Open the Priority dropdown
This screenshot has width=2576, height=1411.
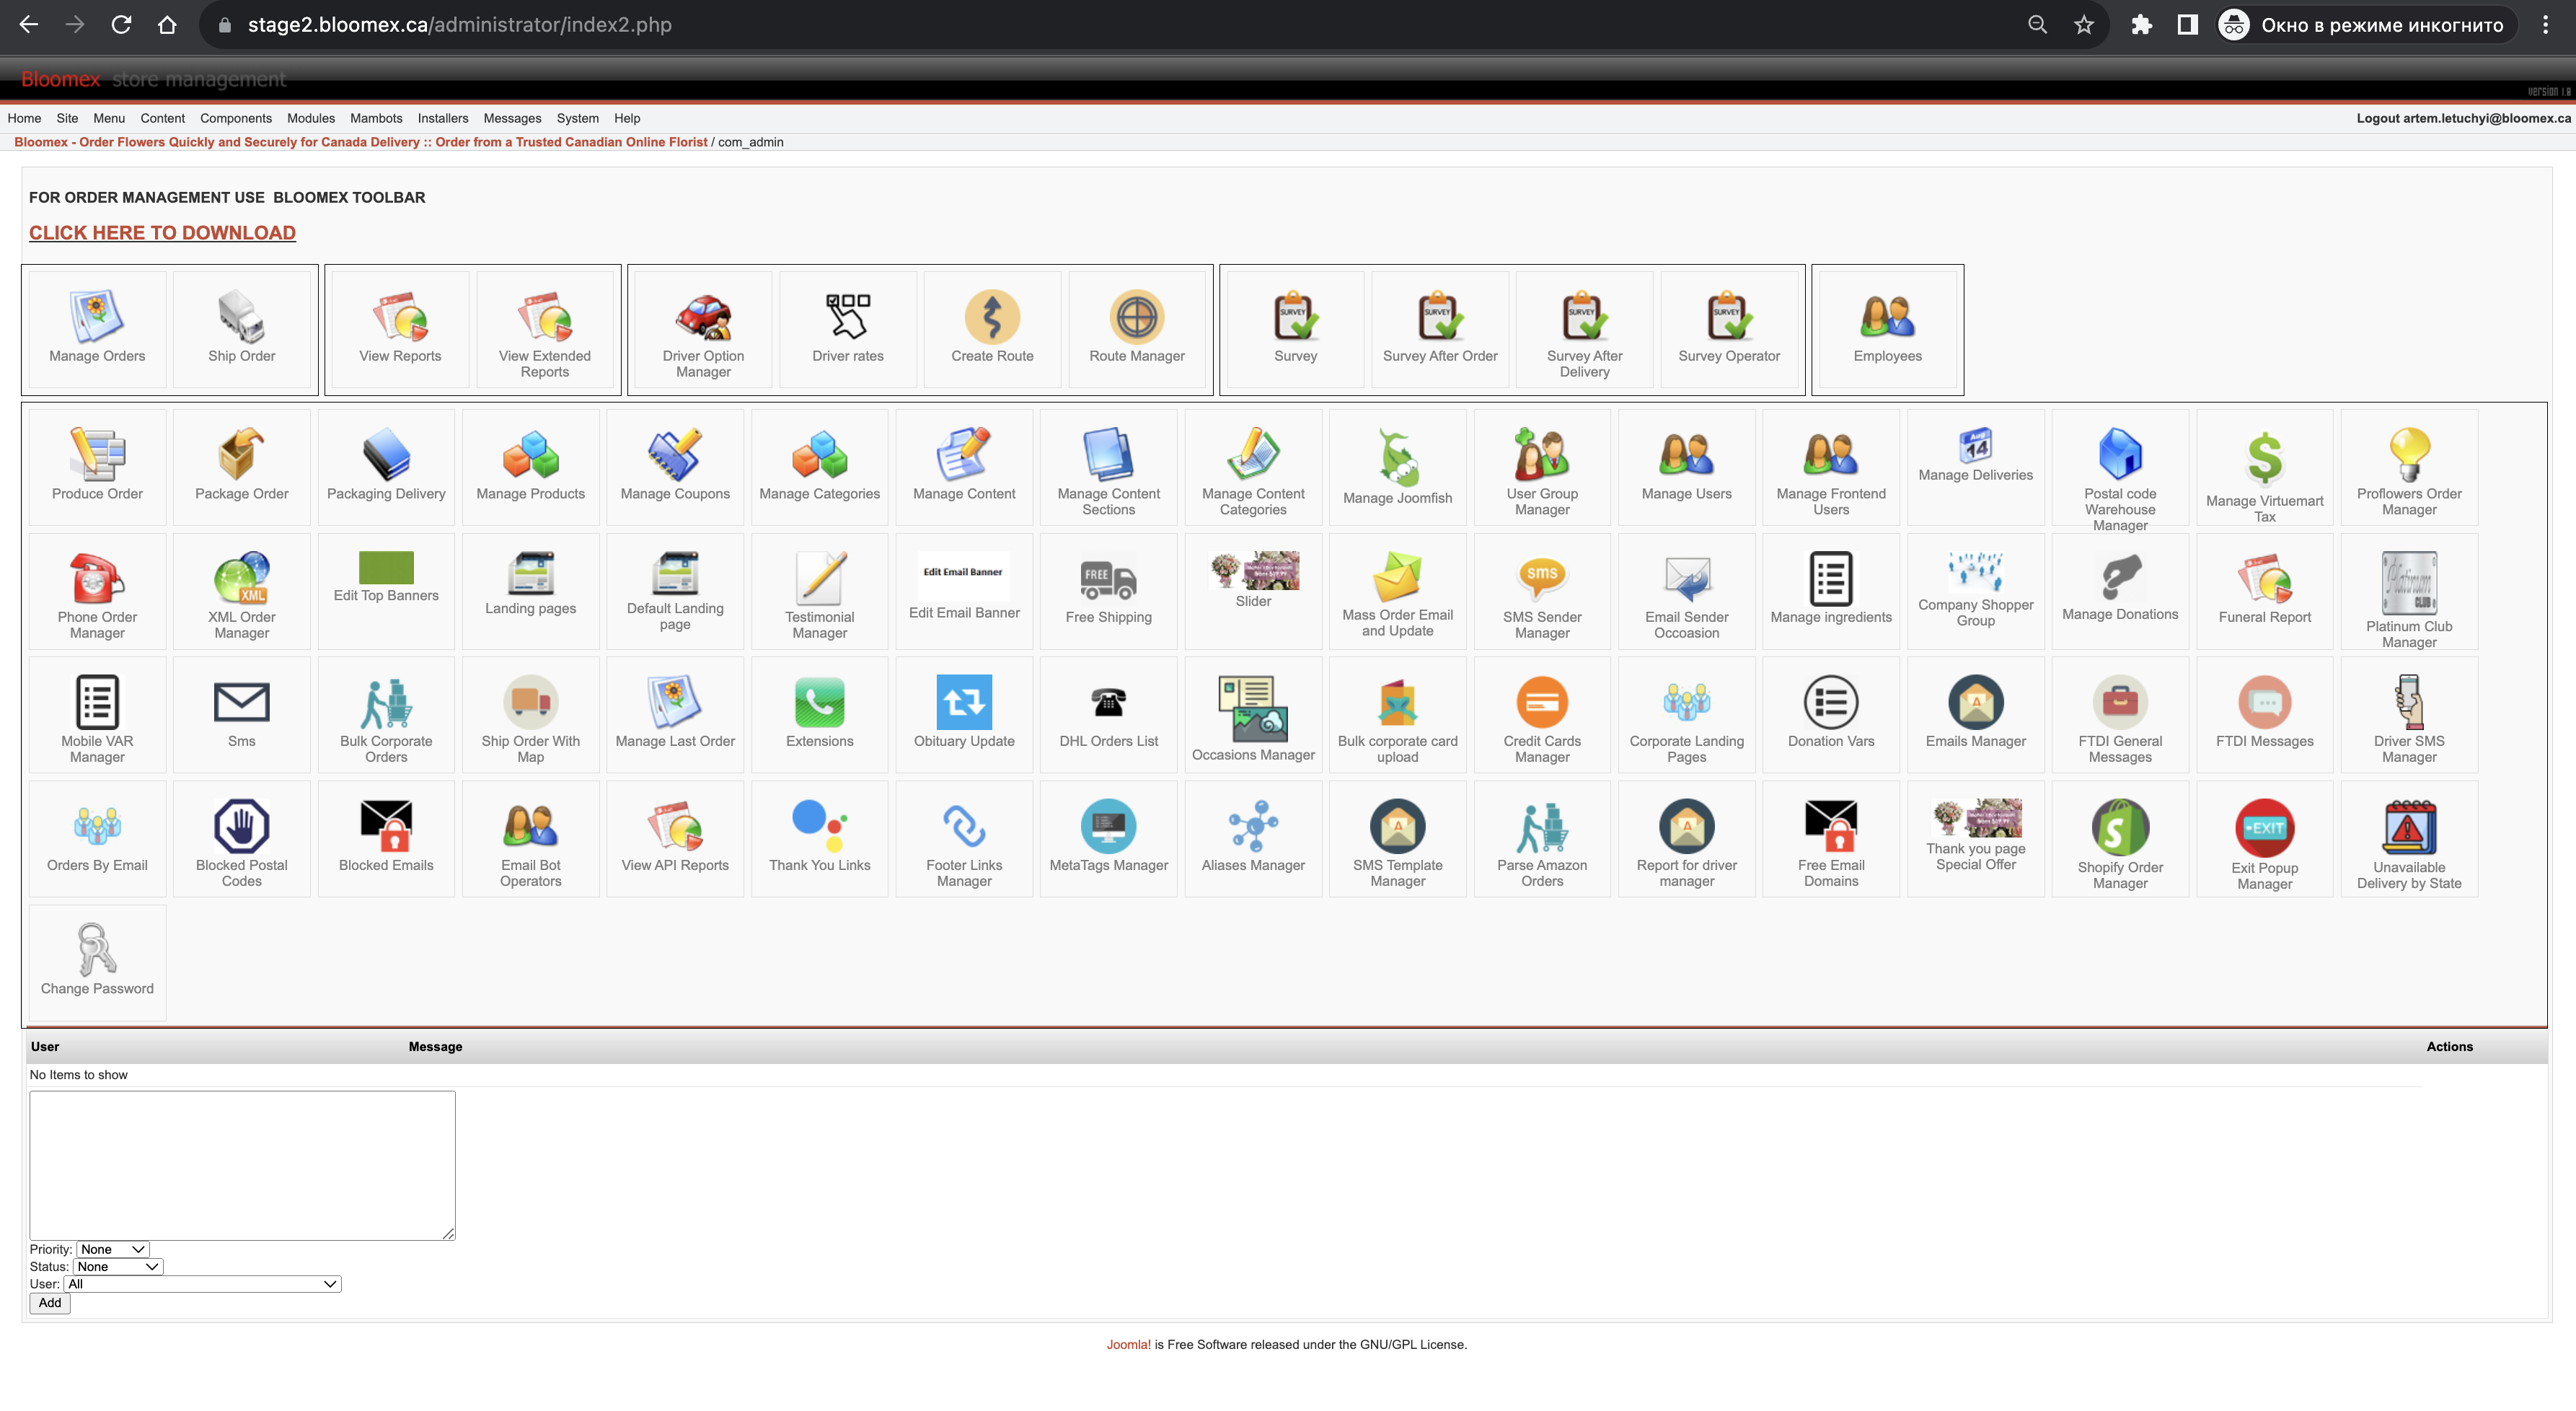pos(113,1249)
